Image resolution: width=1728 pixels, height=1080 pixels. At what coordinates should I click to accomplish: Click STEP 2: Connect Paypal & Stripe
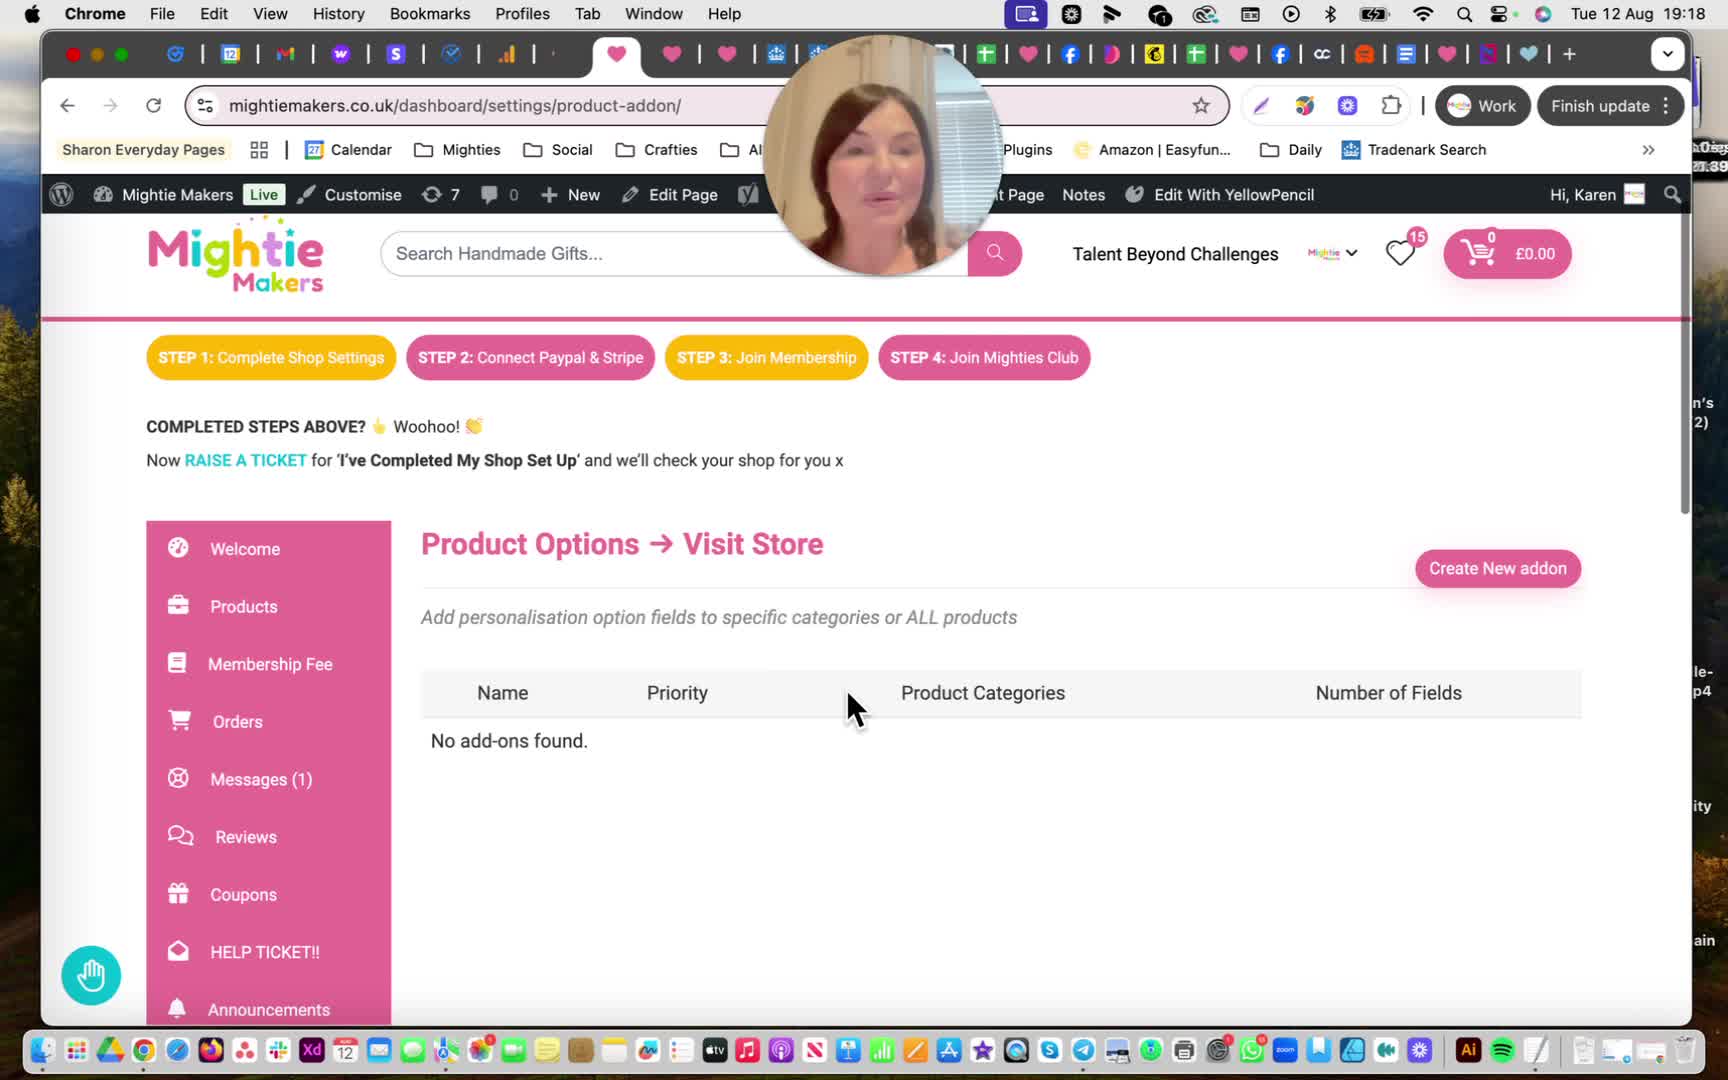(x=530, y=357)
